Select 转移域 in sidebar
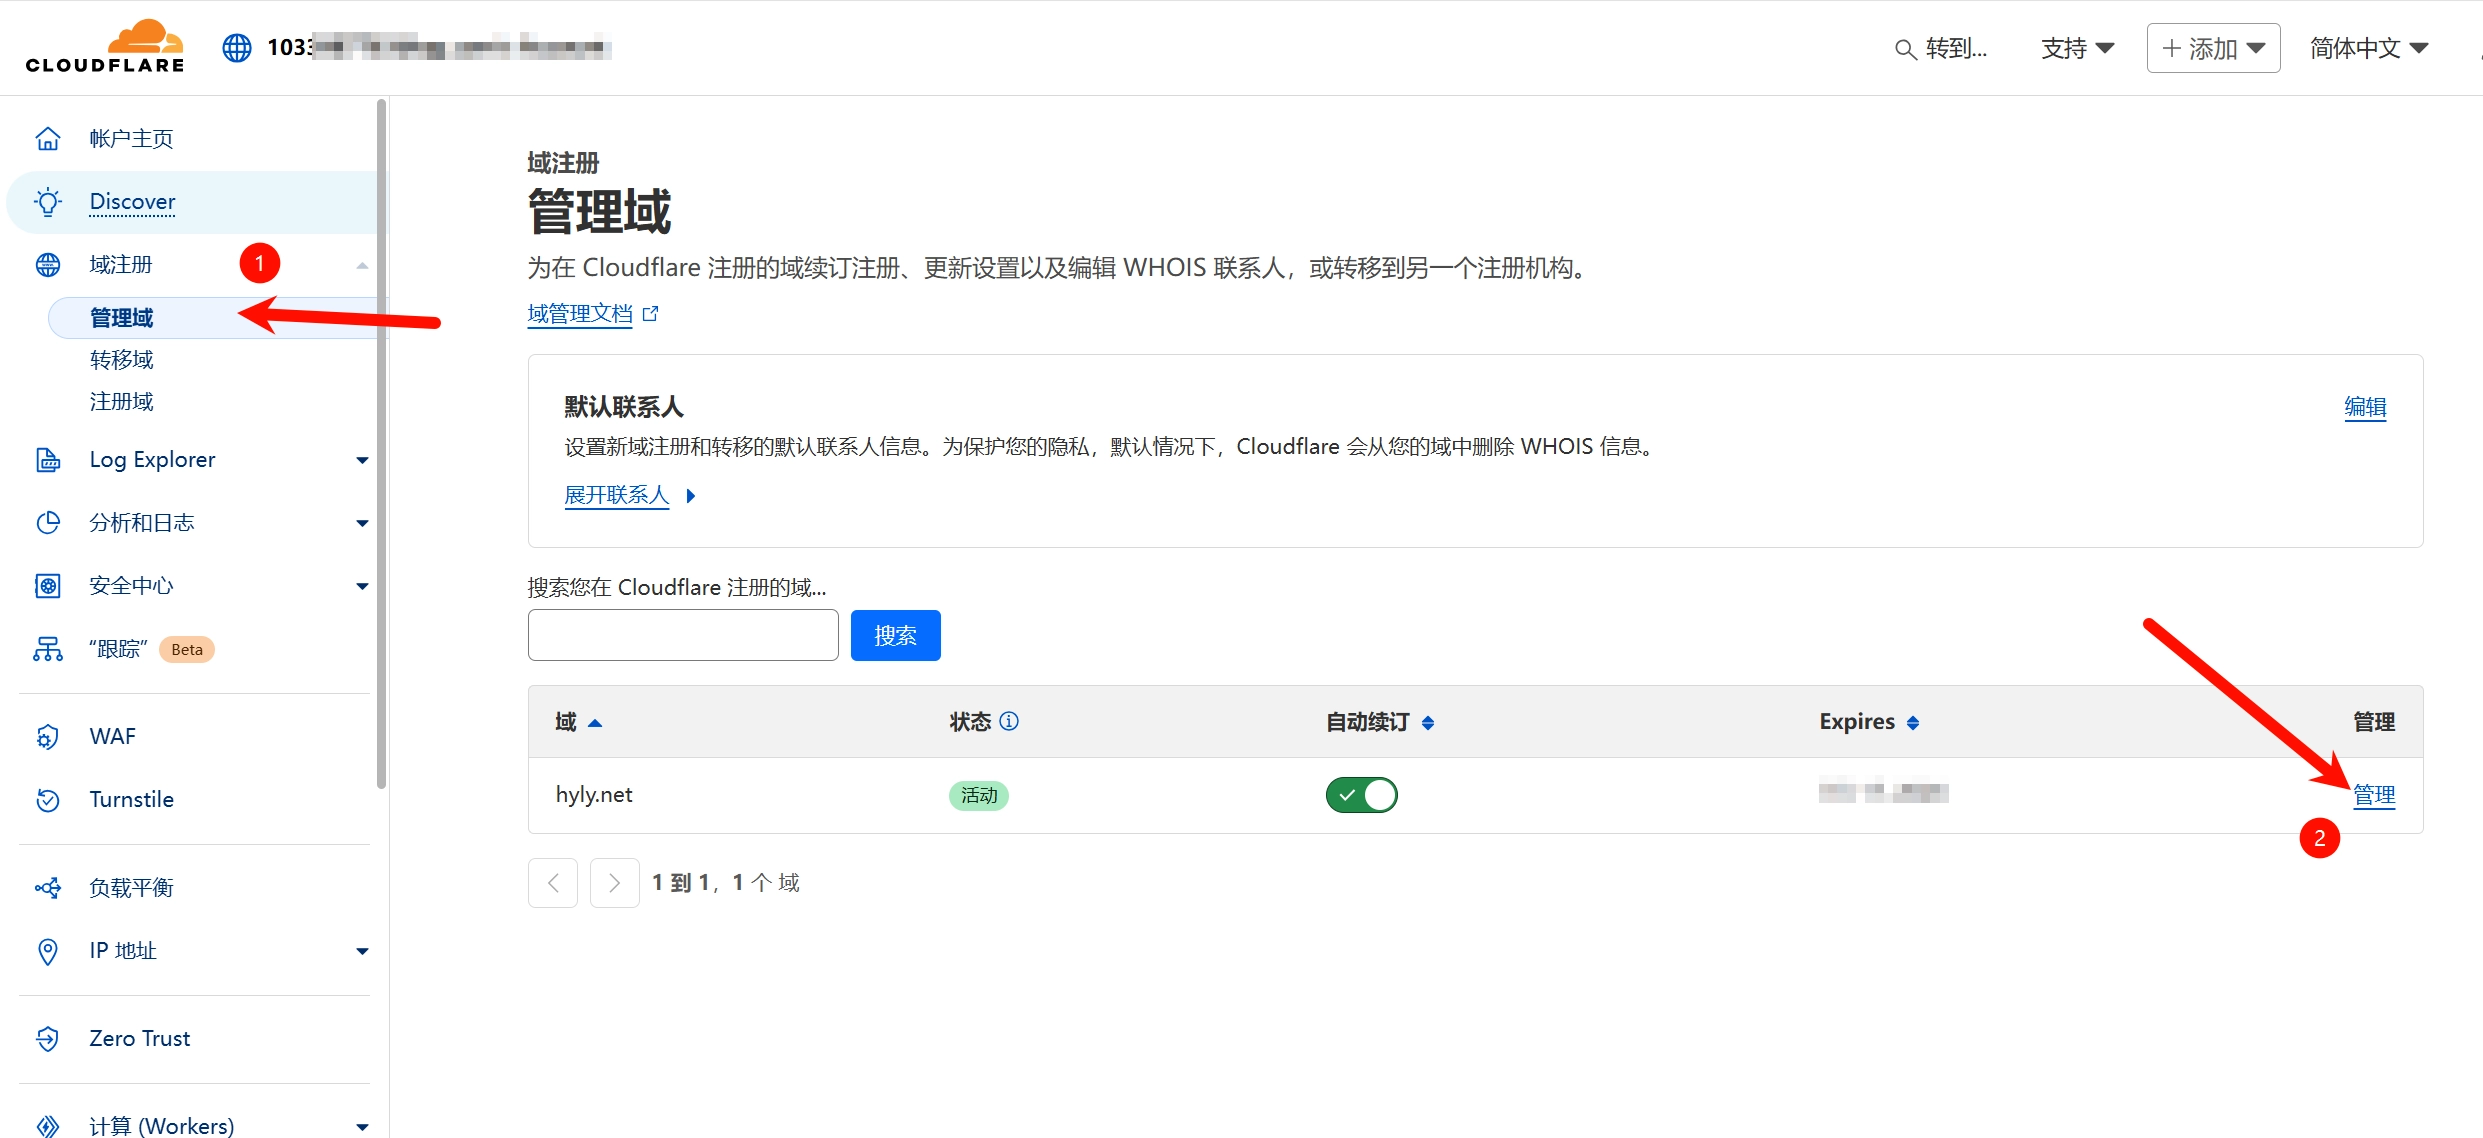2483x1138 pixels. [x=121, y=360]
